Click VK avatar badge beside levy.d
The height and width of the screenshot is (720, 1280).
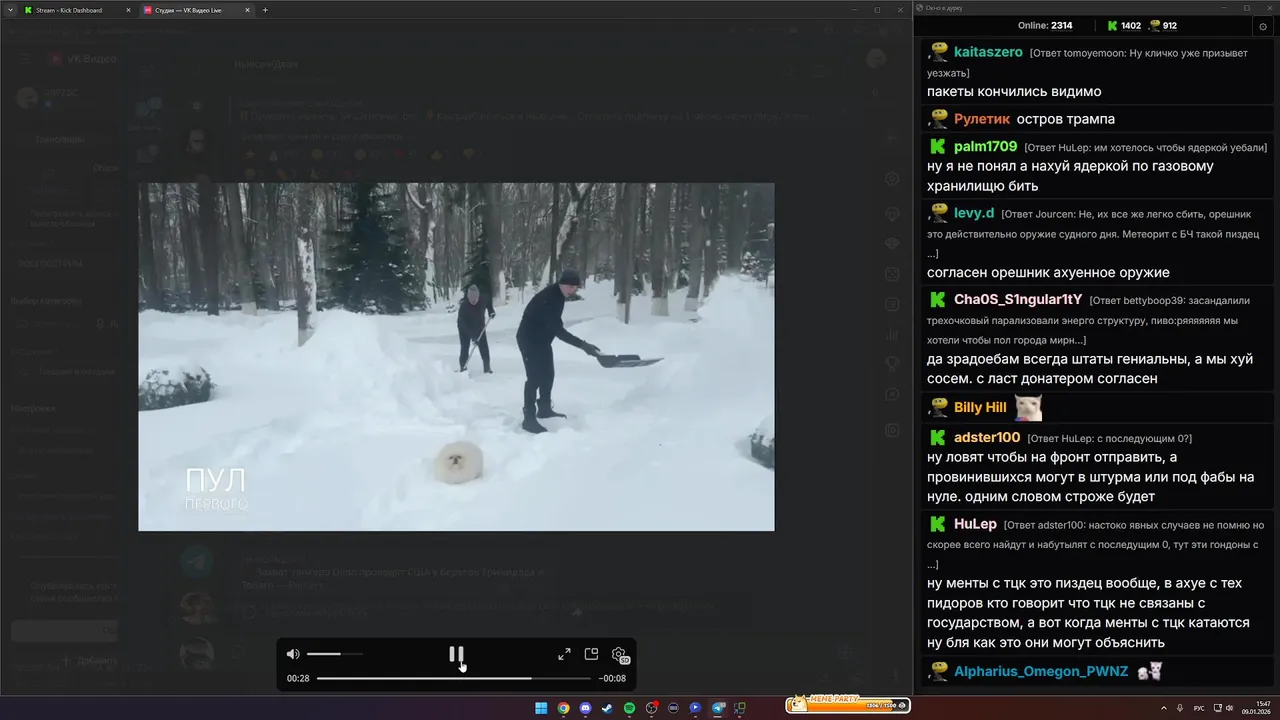(938, 212)
